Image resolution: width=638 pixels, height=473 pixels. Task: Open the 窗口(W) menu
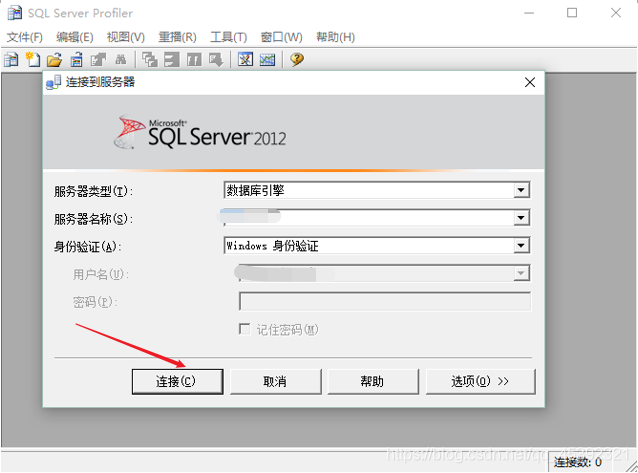282,37
